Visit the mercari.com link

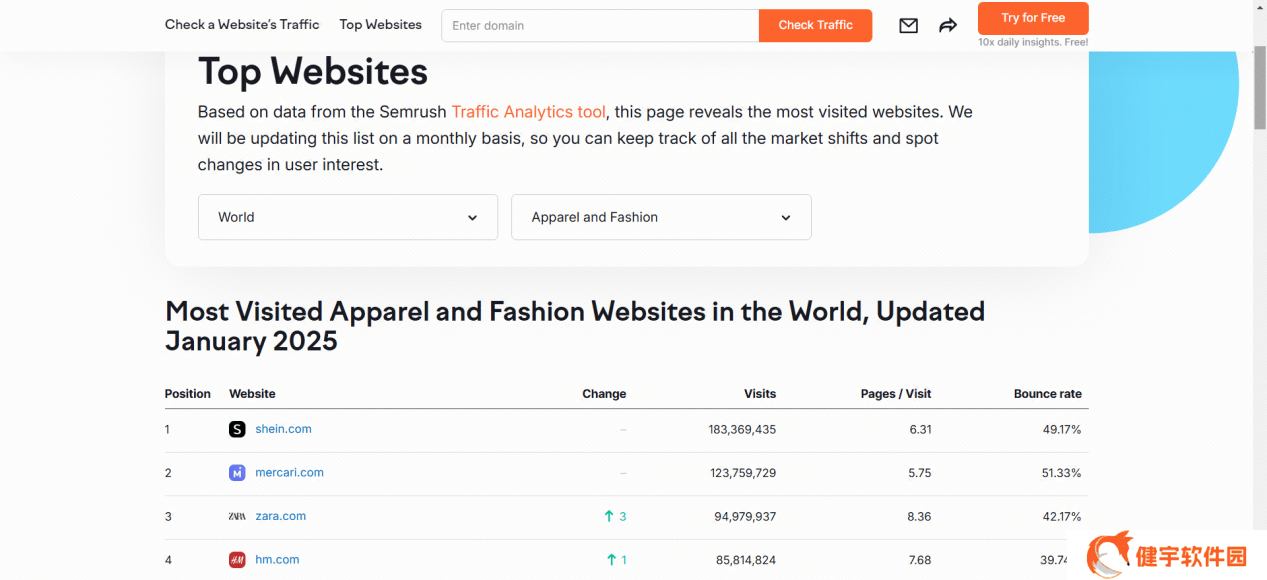pyautogui.click(x=289, y=473)
